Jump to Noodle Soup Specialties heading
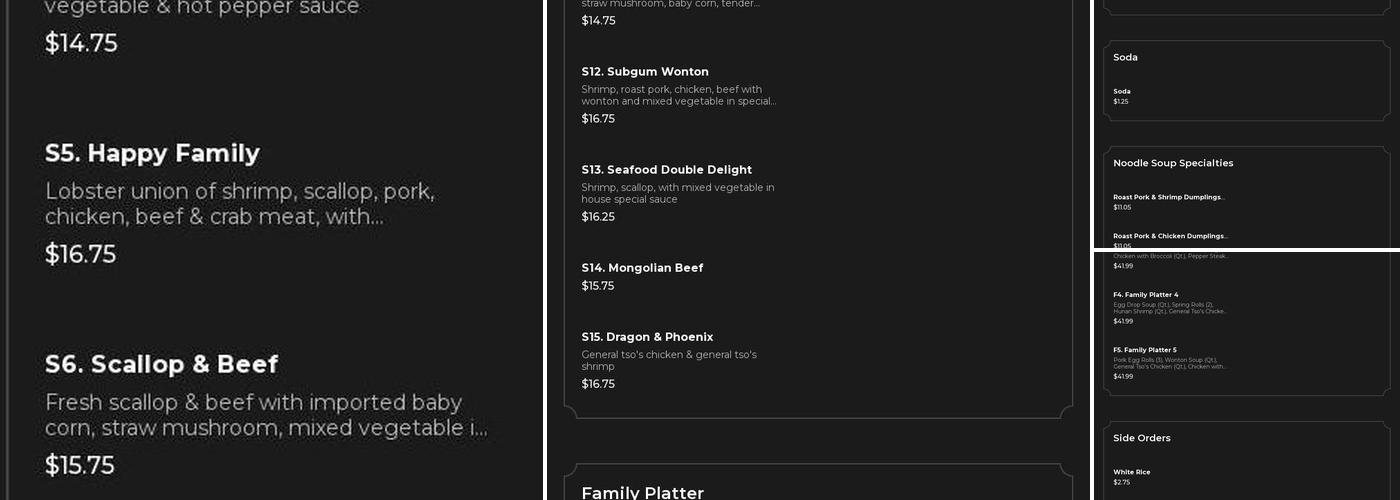This screenshot has width=1400, height=500. click(x=1173, y=163)
